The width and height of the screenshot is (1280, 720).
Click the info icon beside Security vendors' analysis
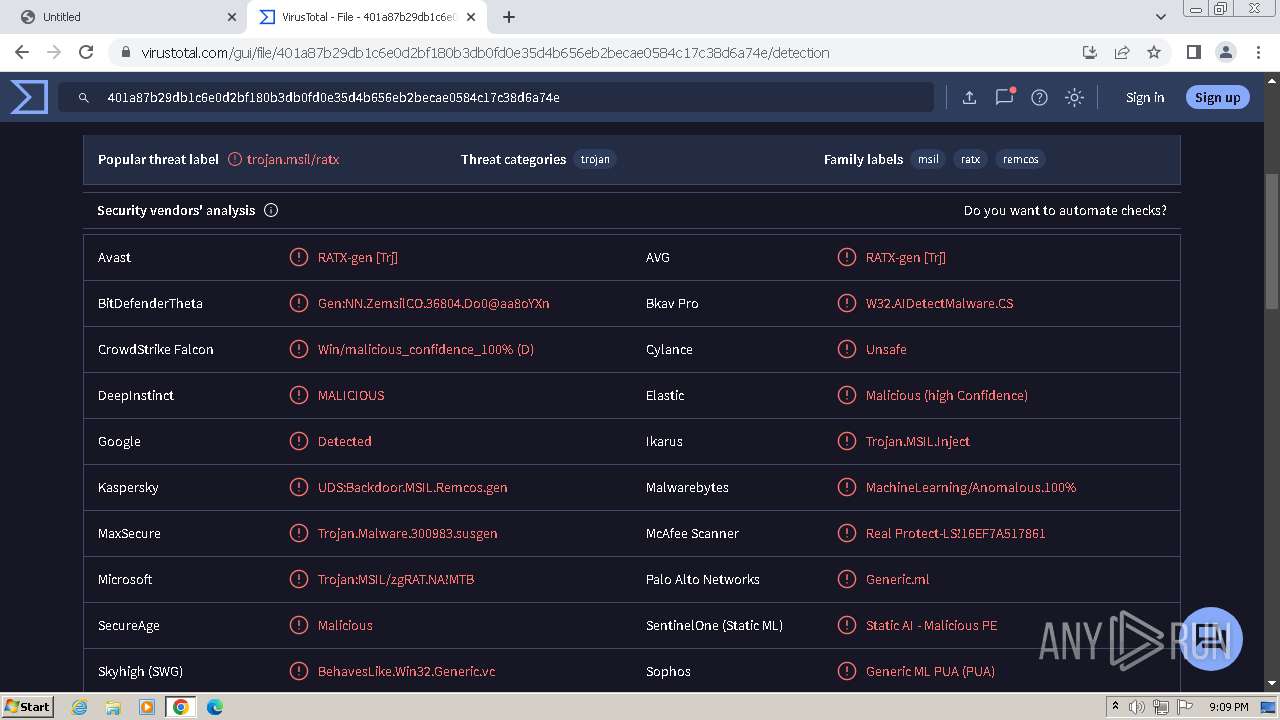tap(271, 210)
